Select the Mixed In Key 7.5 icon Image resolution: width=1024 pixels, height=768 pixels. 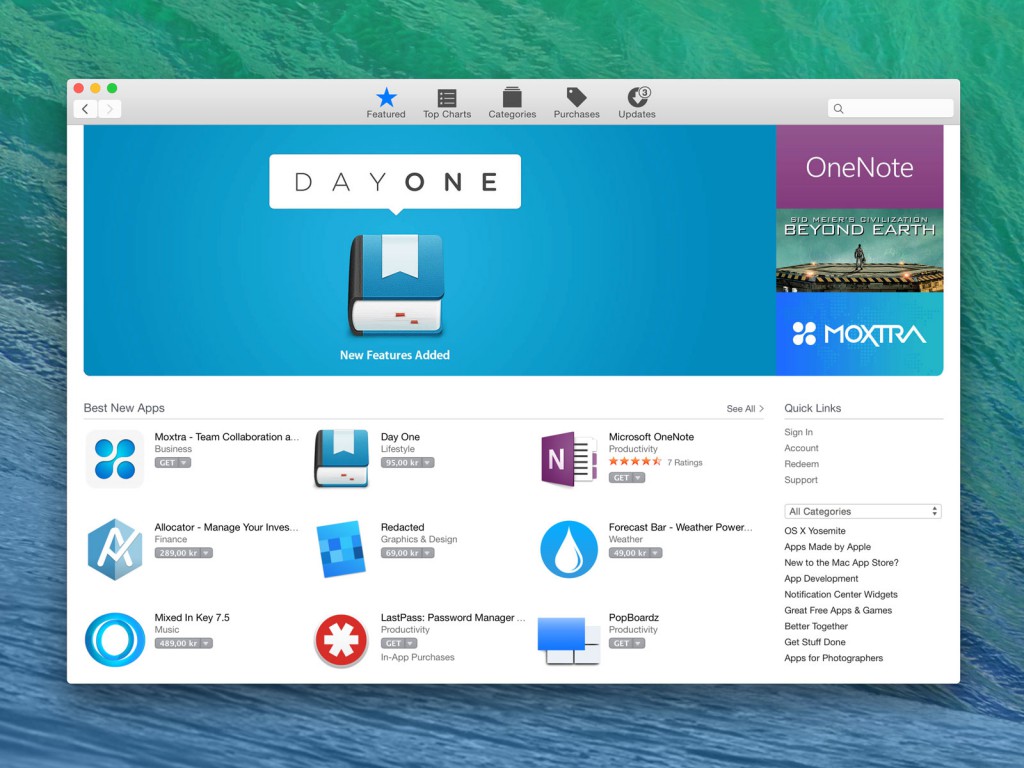(x=113, y=639)
